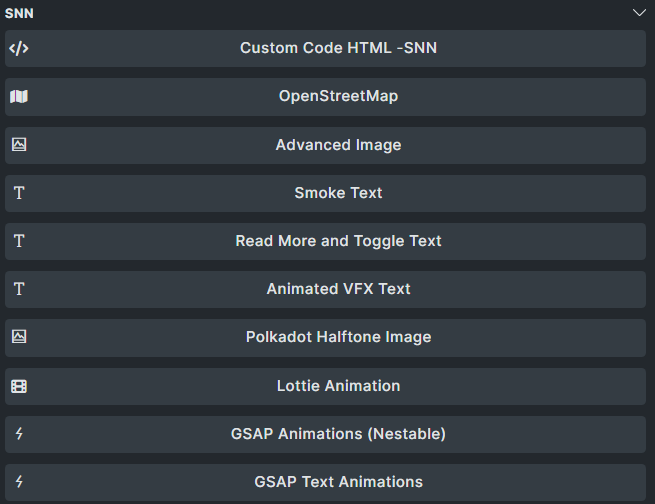Click the code brackets icon for Custom Code HTML

(x=19, y=48)
